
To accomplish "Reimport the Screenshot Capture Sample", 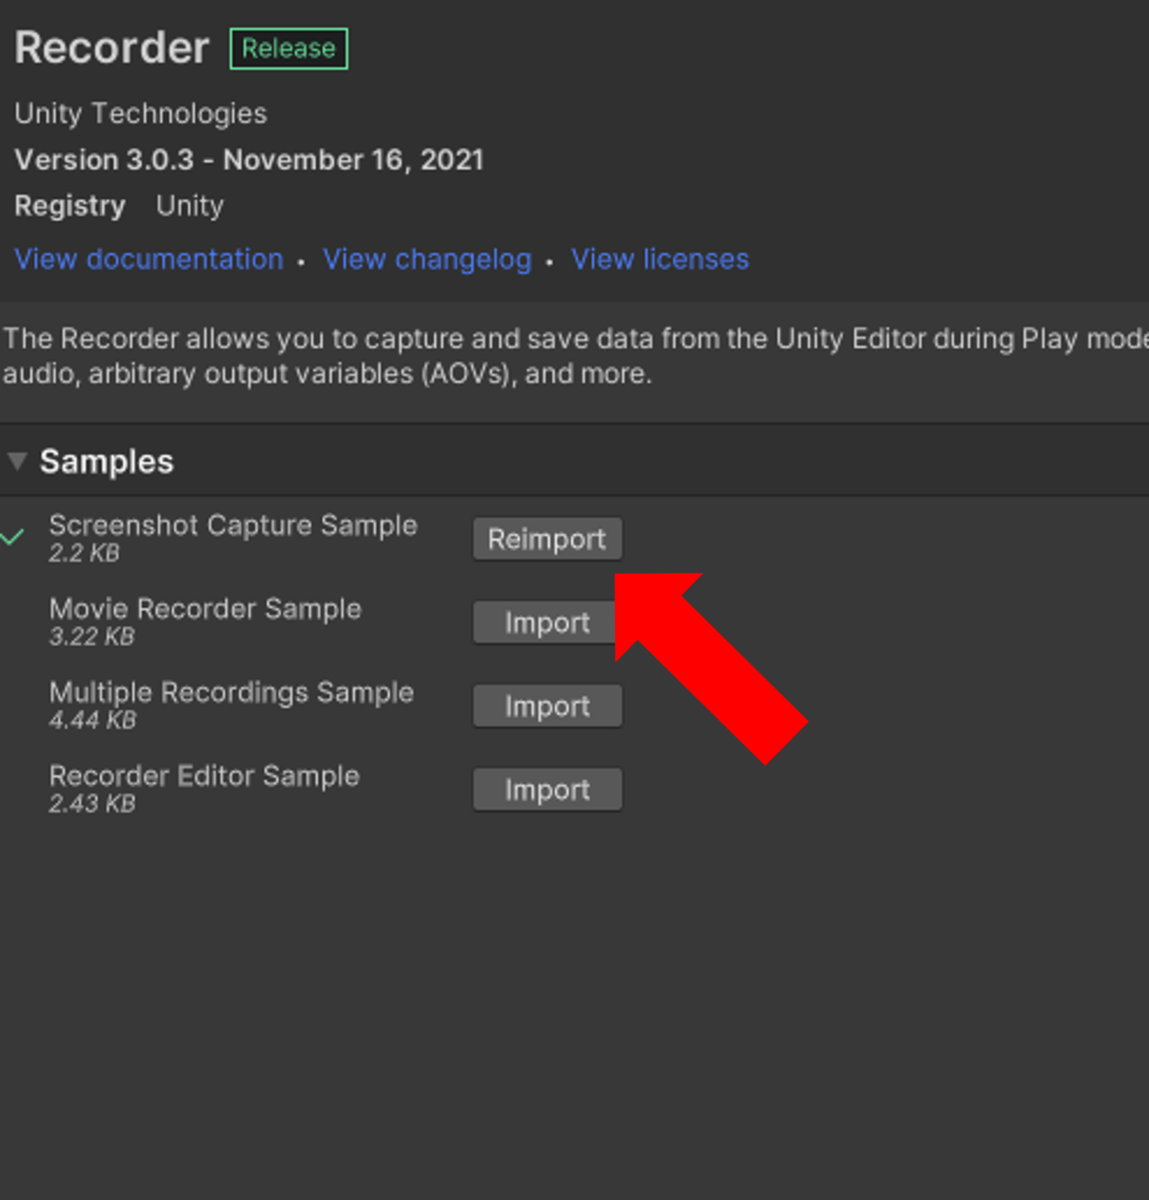I will tap(547, 539).
